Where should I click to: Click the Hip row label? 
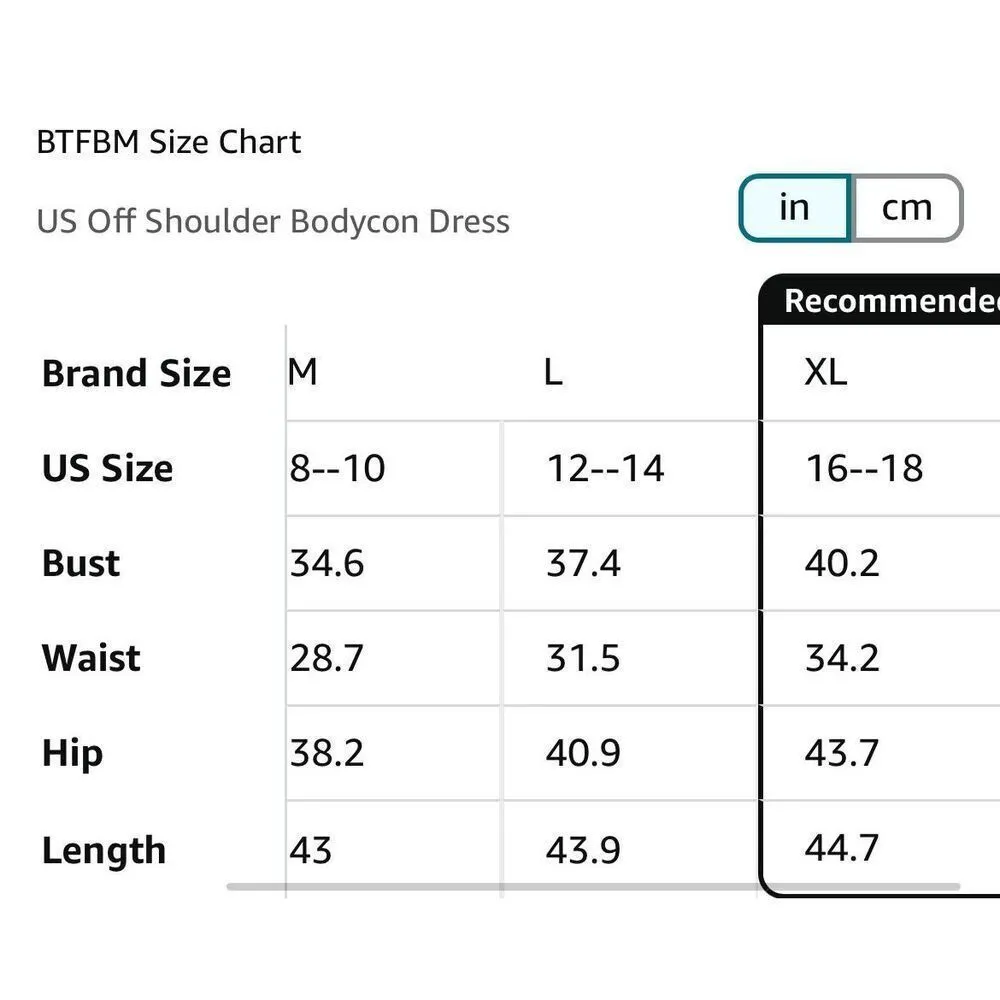coord(72,753)
